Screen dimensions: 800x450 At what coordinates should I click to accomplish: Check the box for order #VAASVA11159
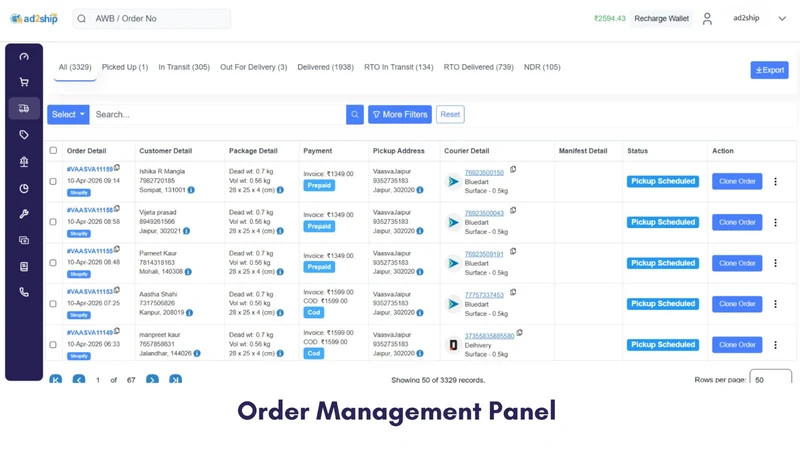[x=53, y=181]
